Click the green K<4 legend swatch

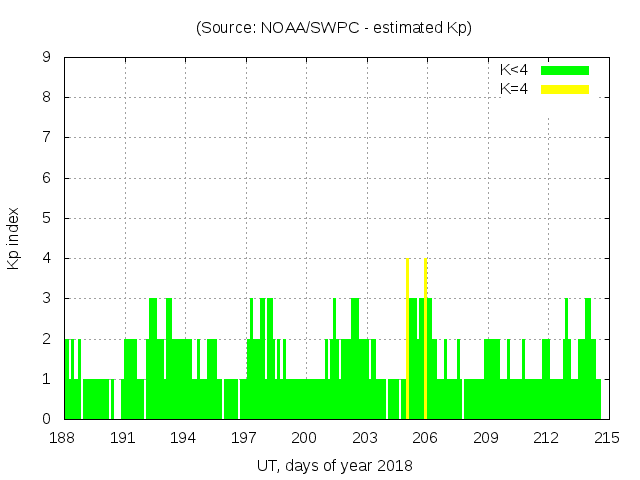(565, 70)
